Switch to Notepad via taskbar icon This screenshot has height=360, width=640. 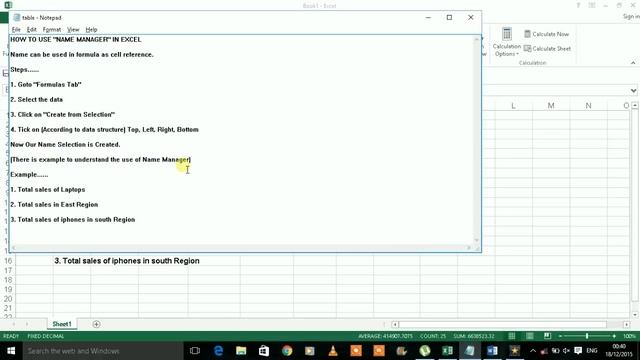(x=470, y=351)
